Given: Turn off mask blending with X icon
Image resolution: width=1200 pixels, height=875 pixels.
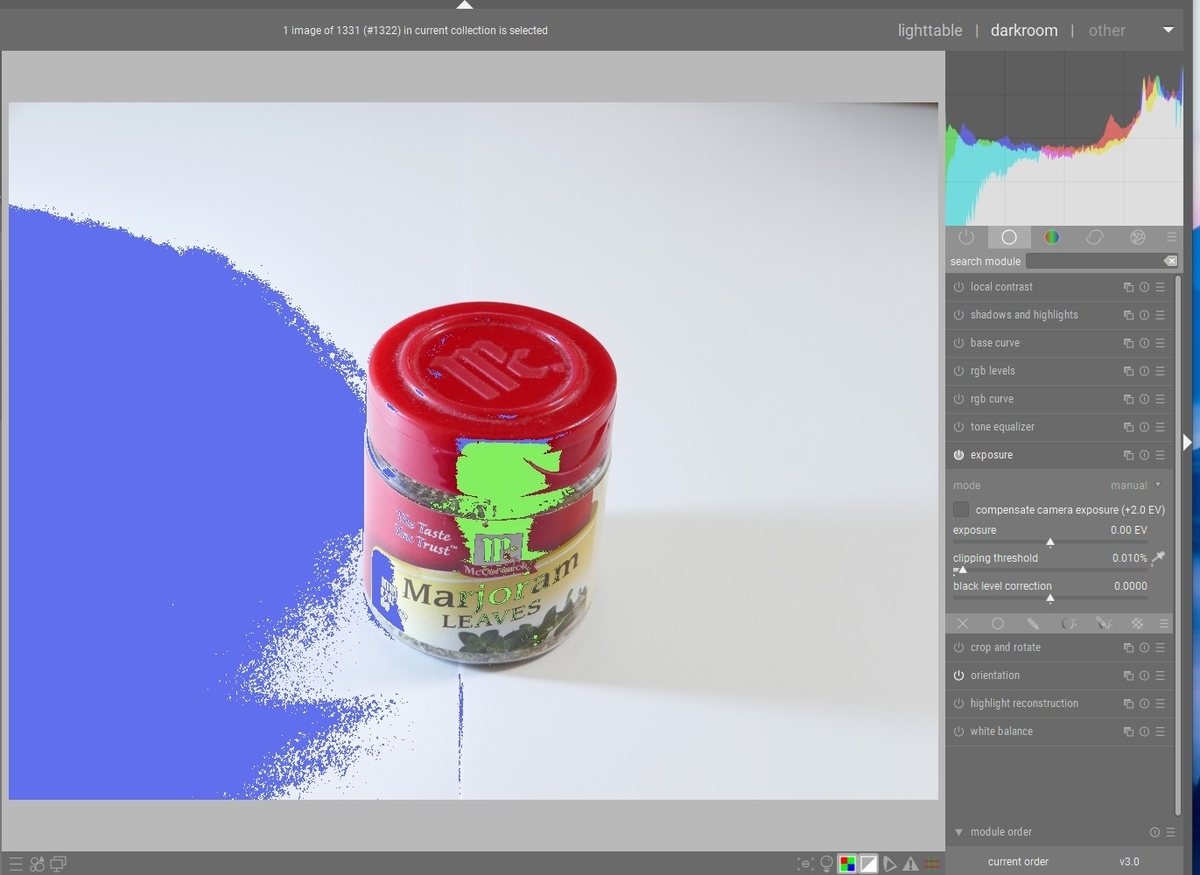Looking at the screenshot, I should click(963, 623).
